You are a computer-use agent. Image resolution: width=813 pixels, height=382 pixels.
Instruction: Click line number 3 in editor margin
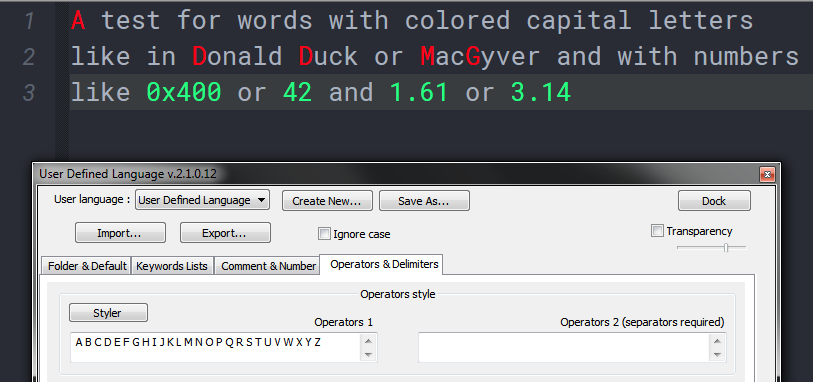[x=29, y=92]
